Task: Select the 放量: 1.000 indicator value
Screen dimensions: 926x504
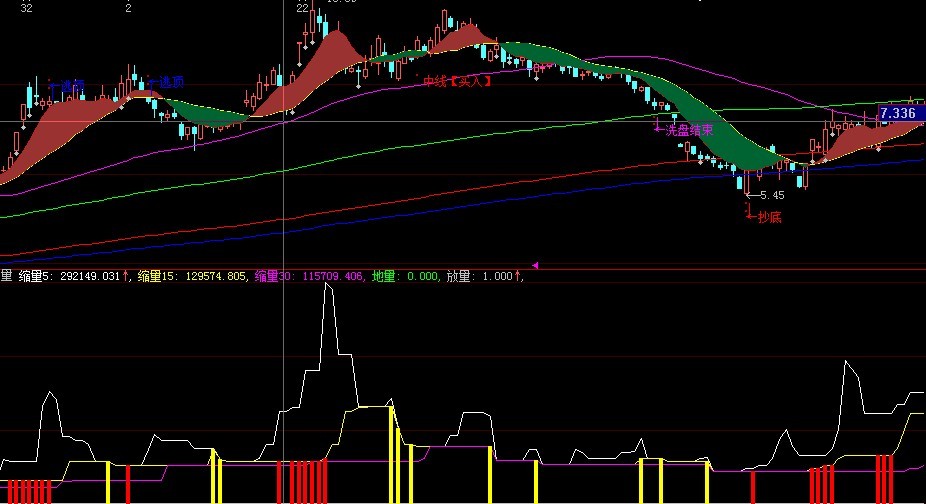Action: pos(483,276)
